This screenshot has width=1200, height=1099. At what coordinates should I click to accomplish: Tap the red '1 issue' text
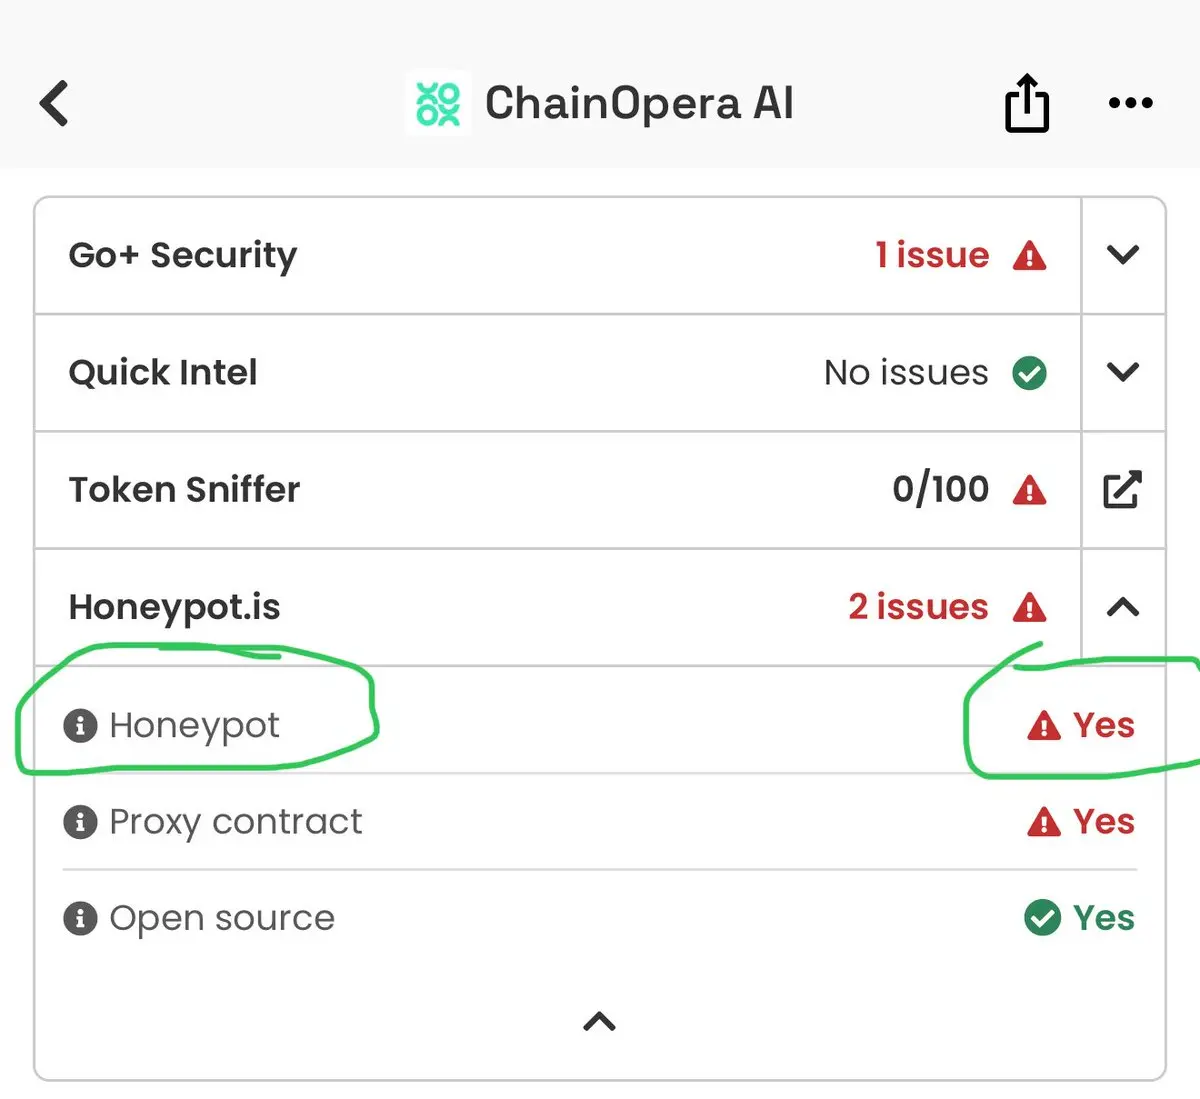tap(932, 255)
